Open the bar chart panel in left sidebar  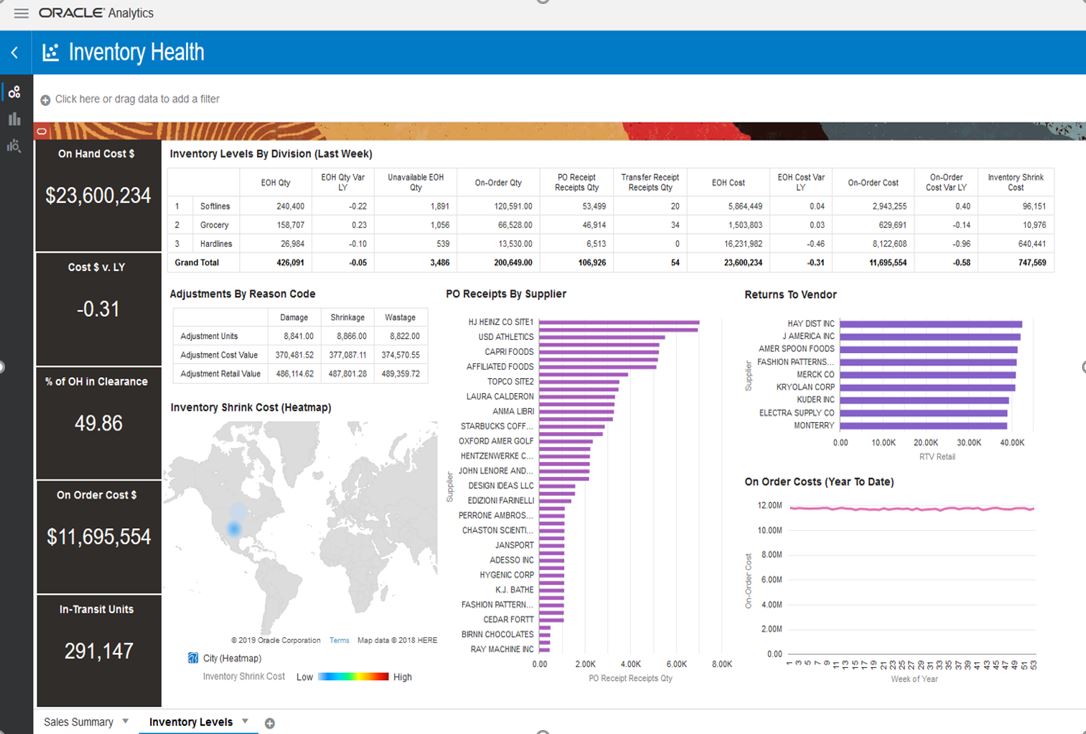coord(14,118)
